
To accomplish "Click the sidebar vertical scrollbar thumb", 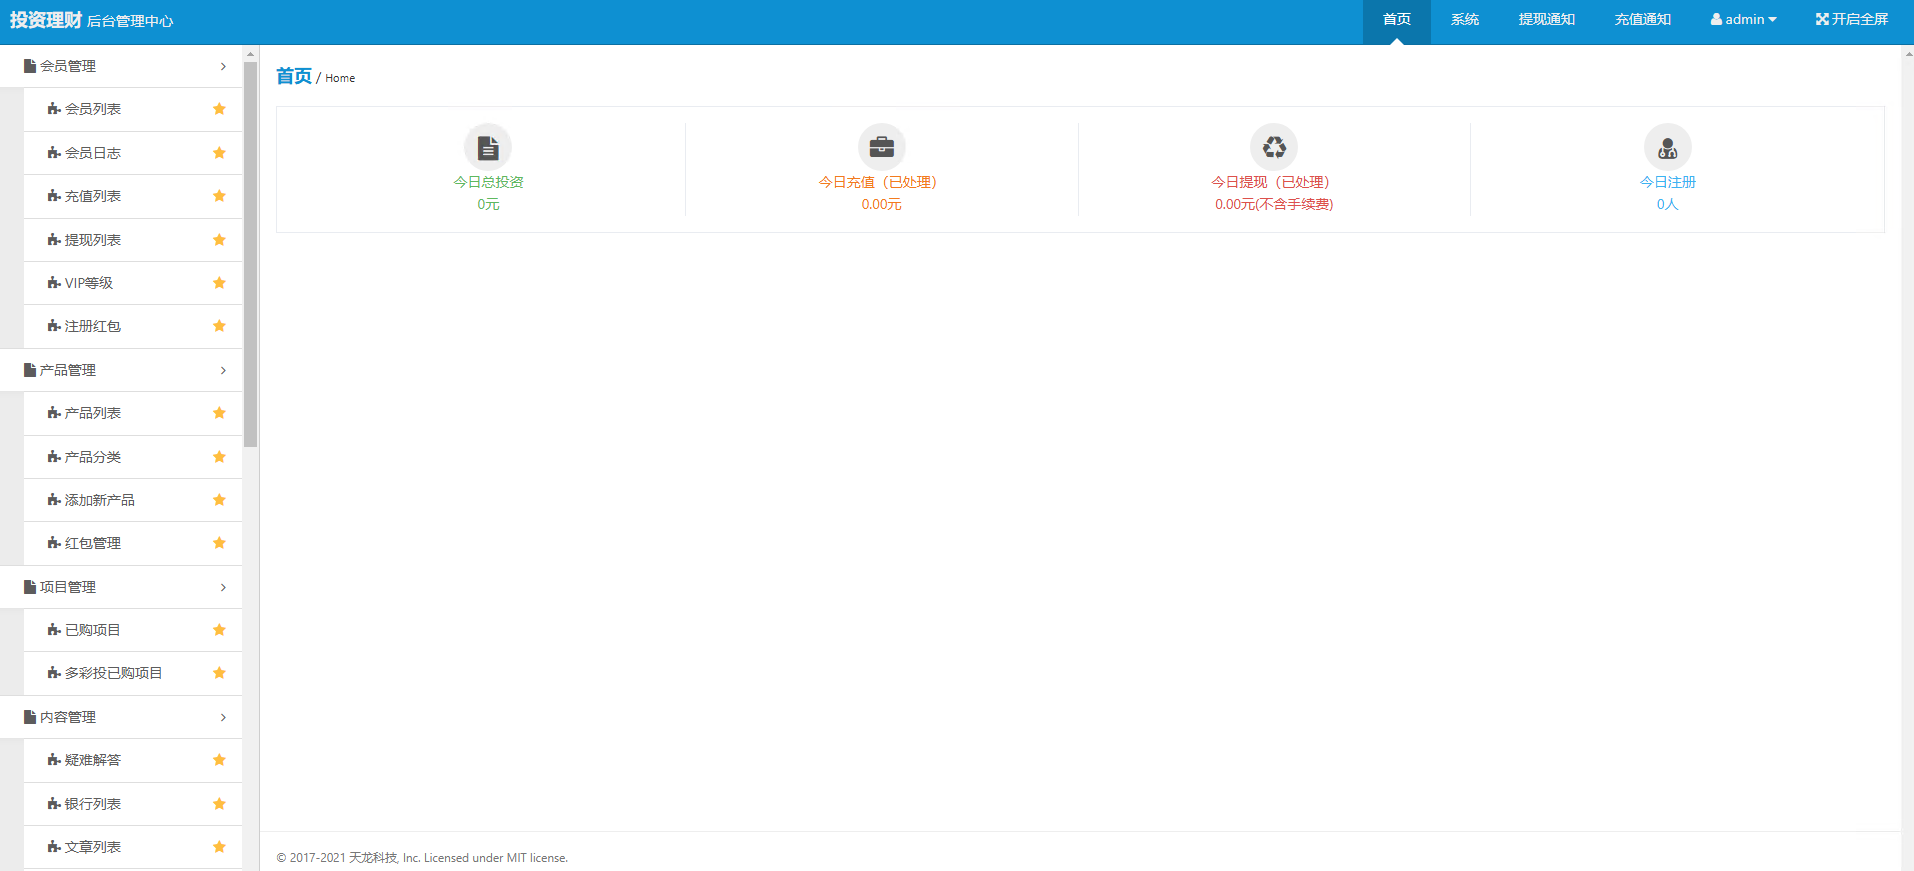I will click(x=251, y=250).
